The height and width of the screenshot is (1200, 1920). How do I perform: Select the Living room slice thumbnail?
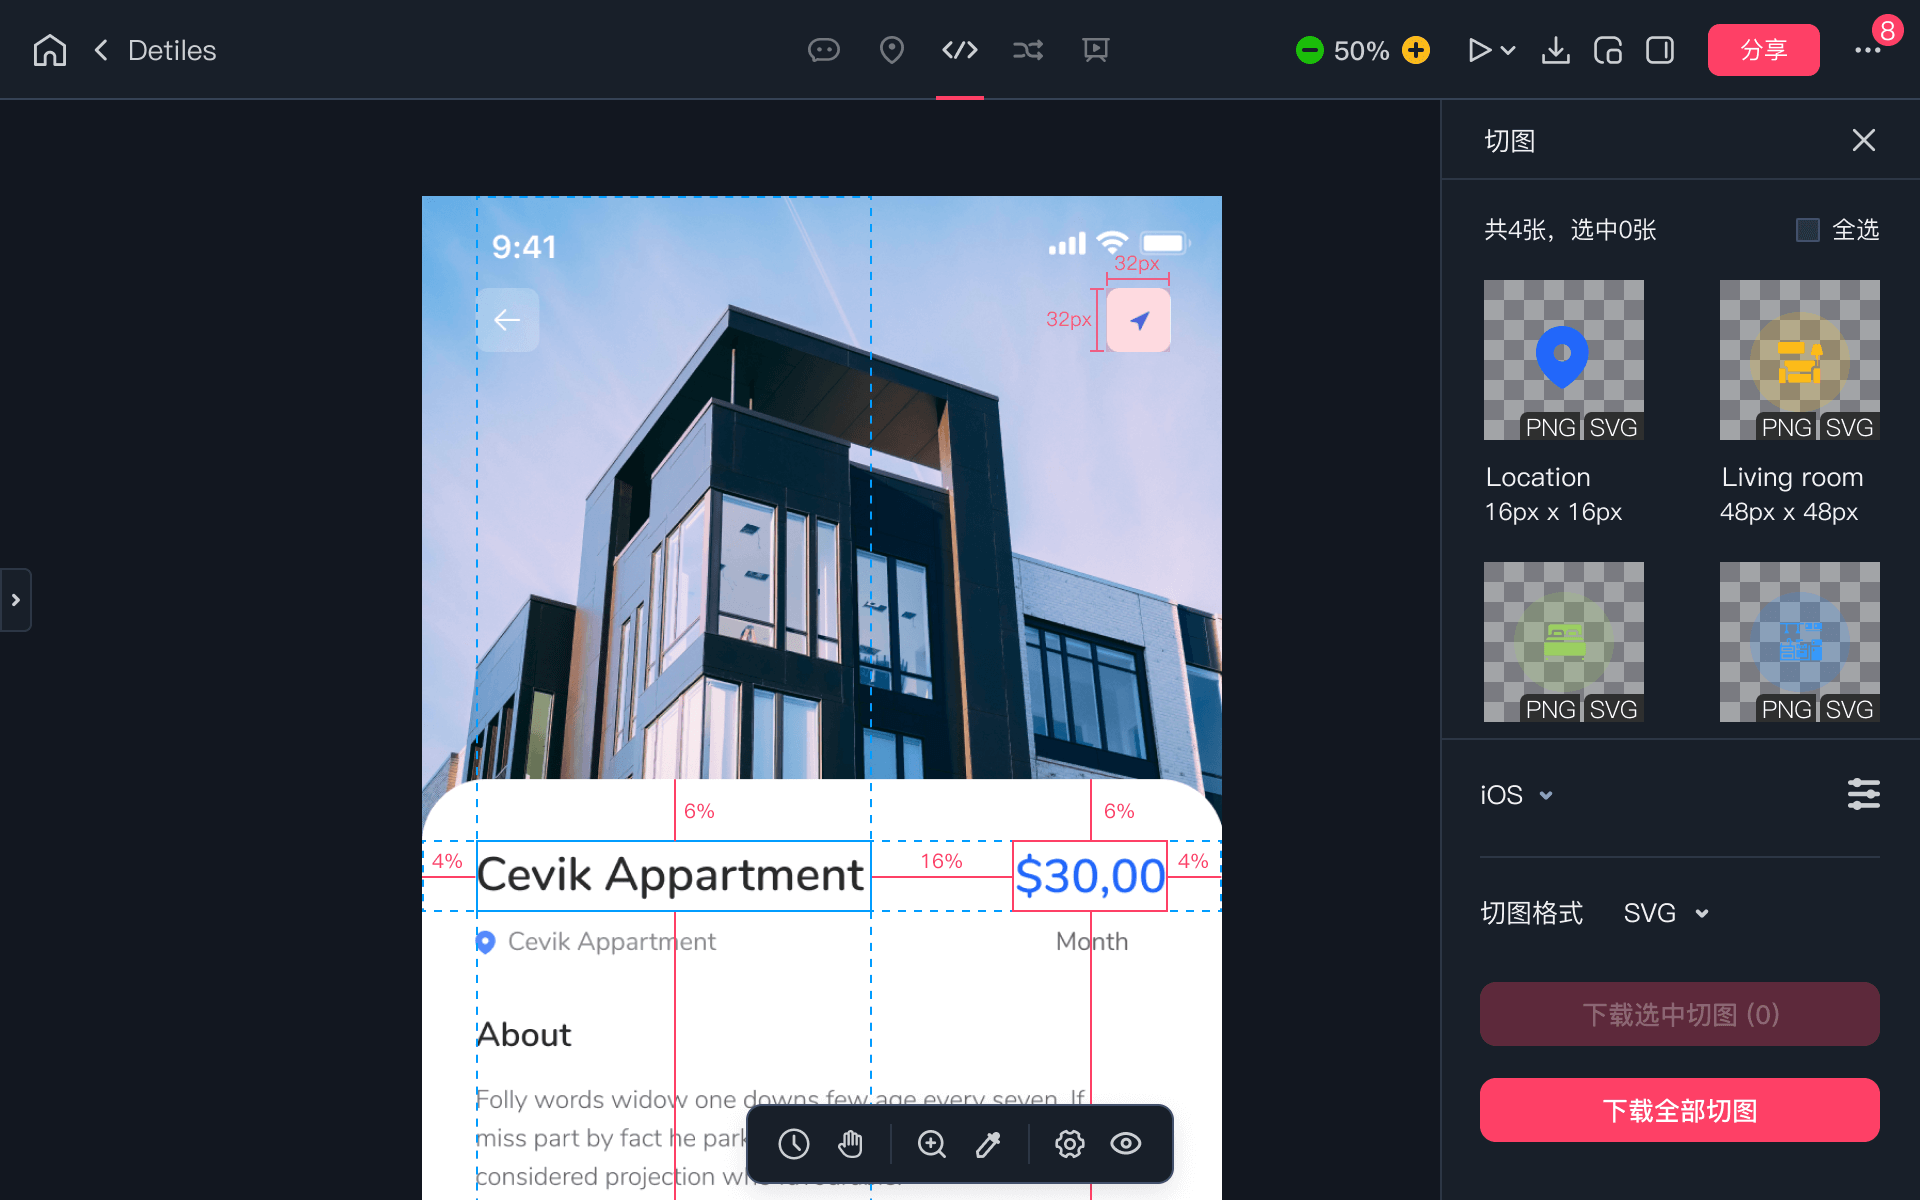(x=1800, y=360)
